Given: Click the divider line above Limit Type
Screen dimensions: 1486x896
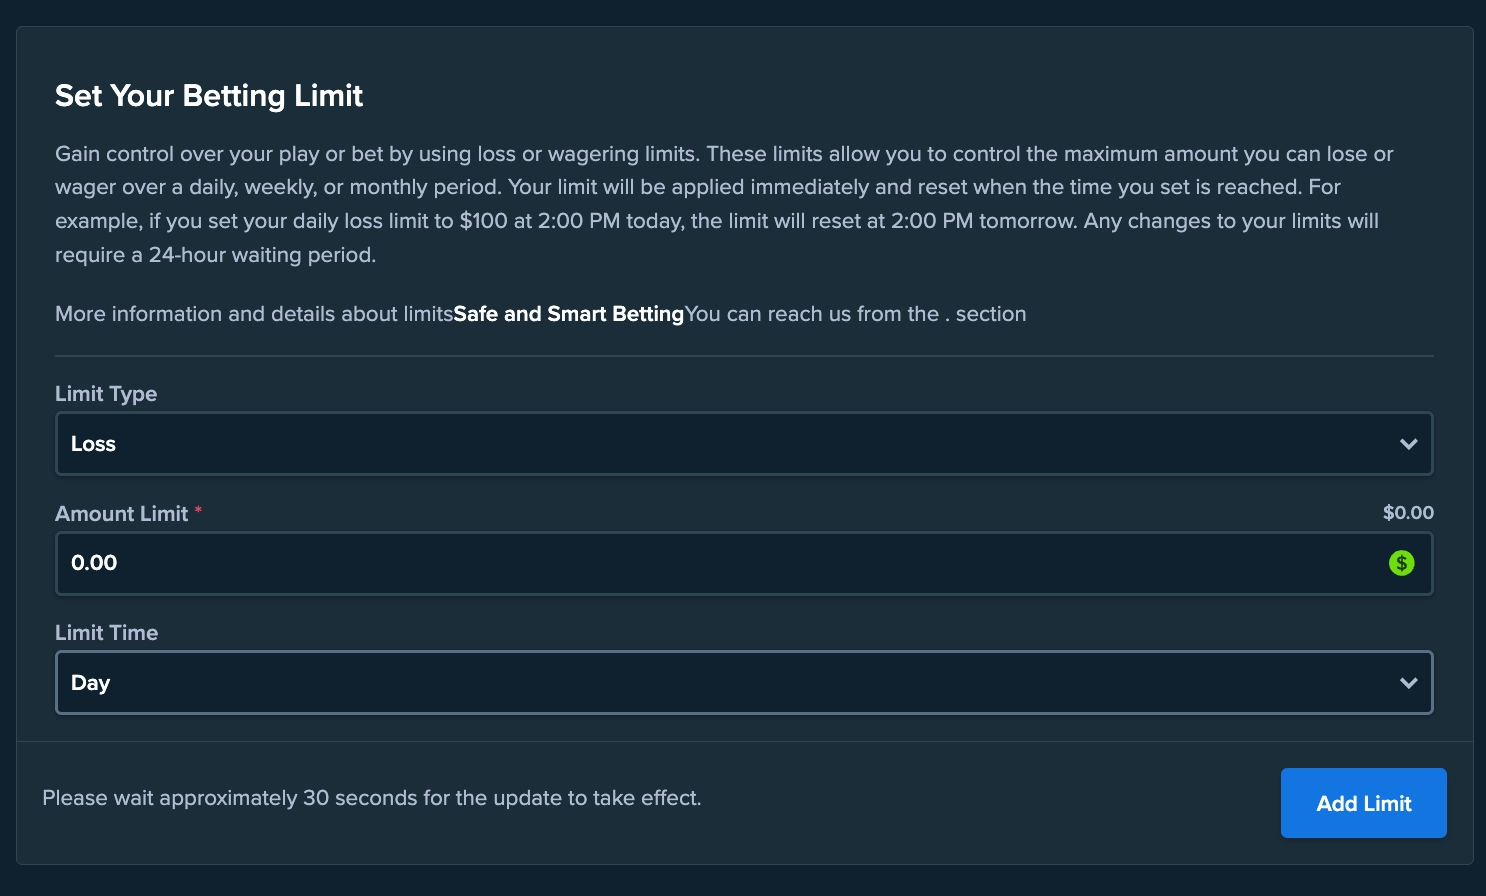Looking at the screenshot, I should pyautogui.click(x=744, y=356).
